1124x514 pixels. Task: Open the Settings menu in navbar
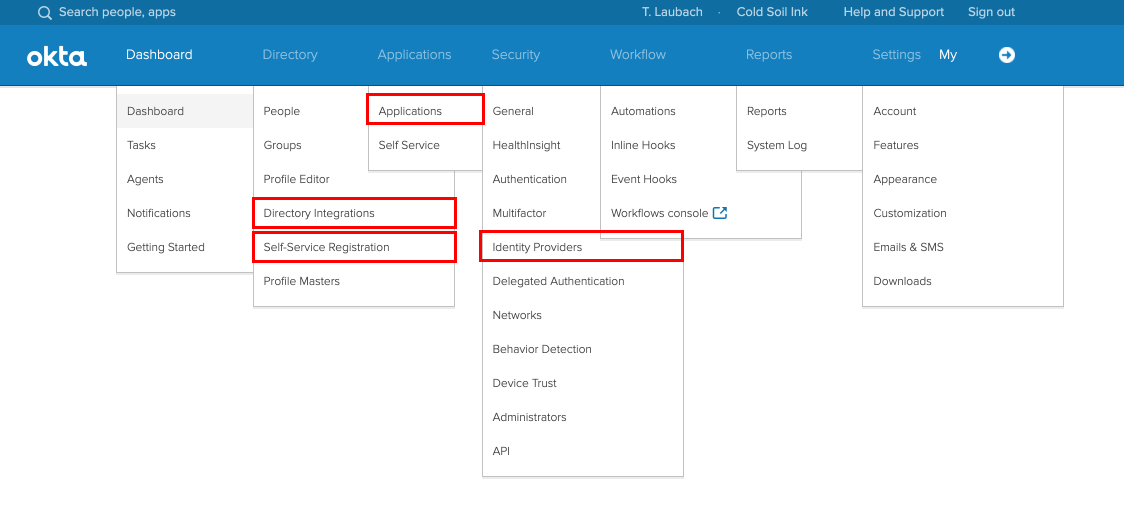pyautogui.click(x=896, y=55)
